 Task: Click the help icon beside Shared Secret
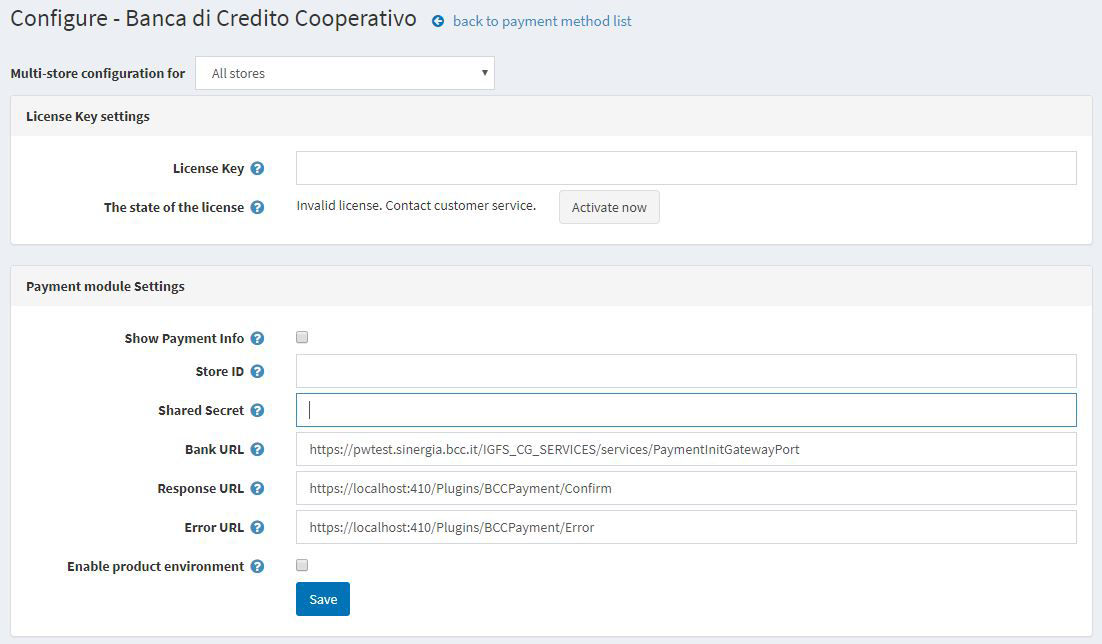click(x=257, y=411)
